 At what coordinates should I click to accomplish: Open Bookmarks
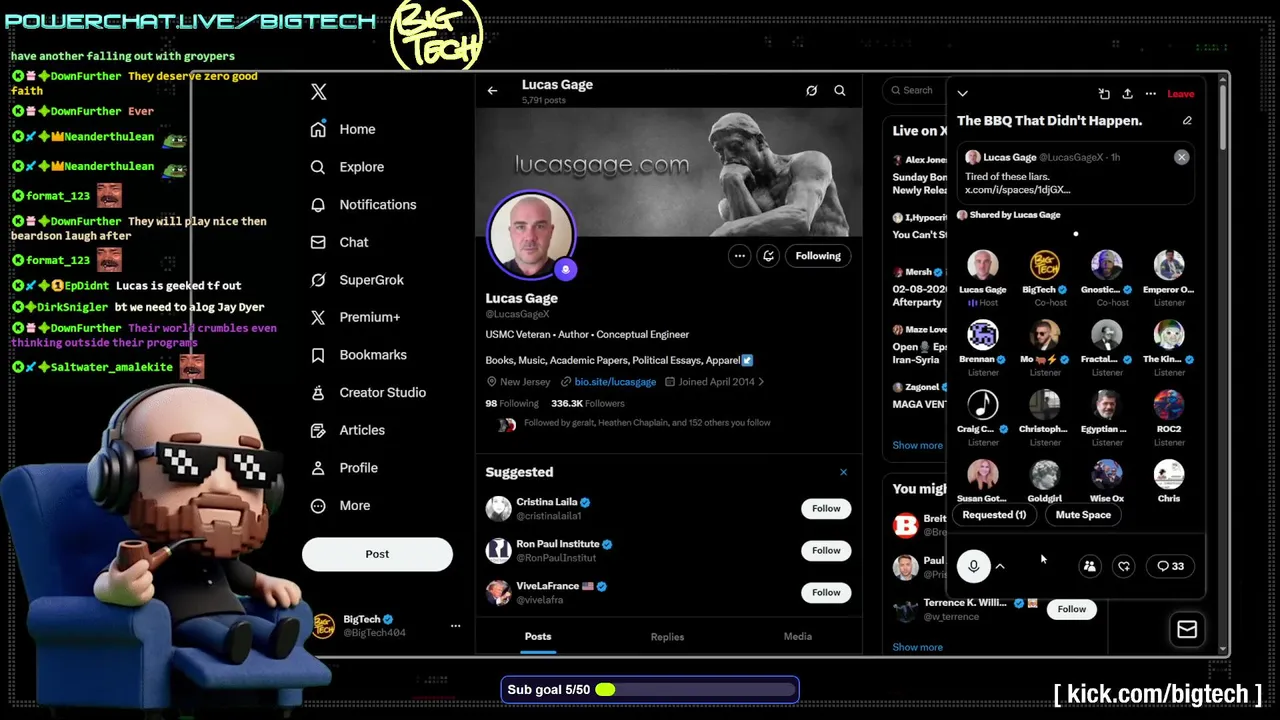[x=358, y=355]
